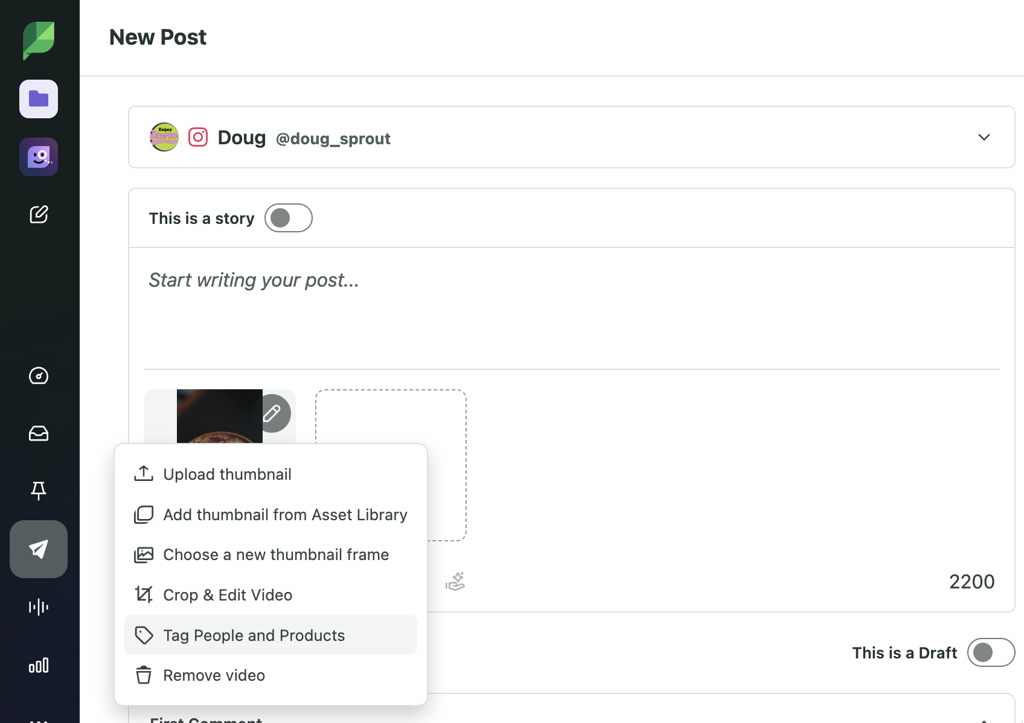Open the dashboard gauge sidebar icon
1024x723 pixels.
39,376
